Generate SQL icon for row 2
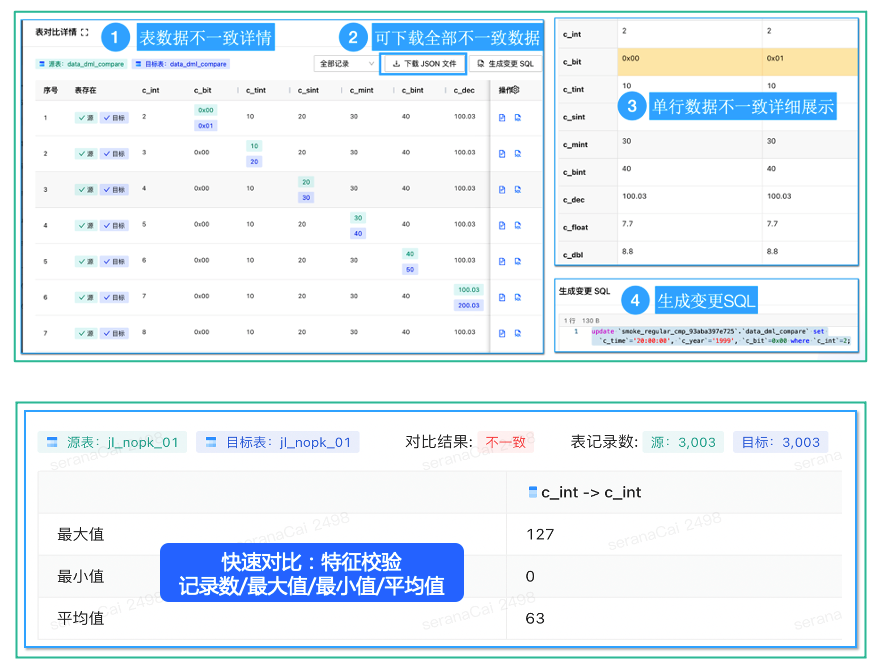 [x=518, y=153]
